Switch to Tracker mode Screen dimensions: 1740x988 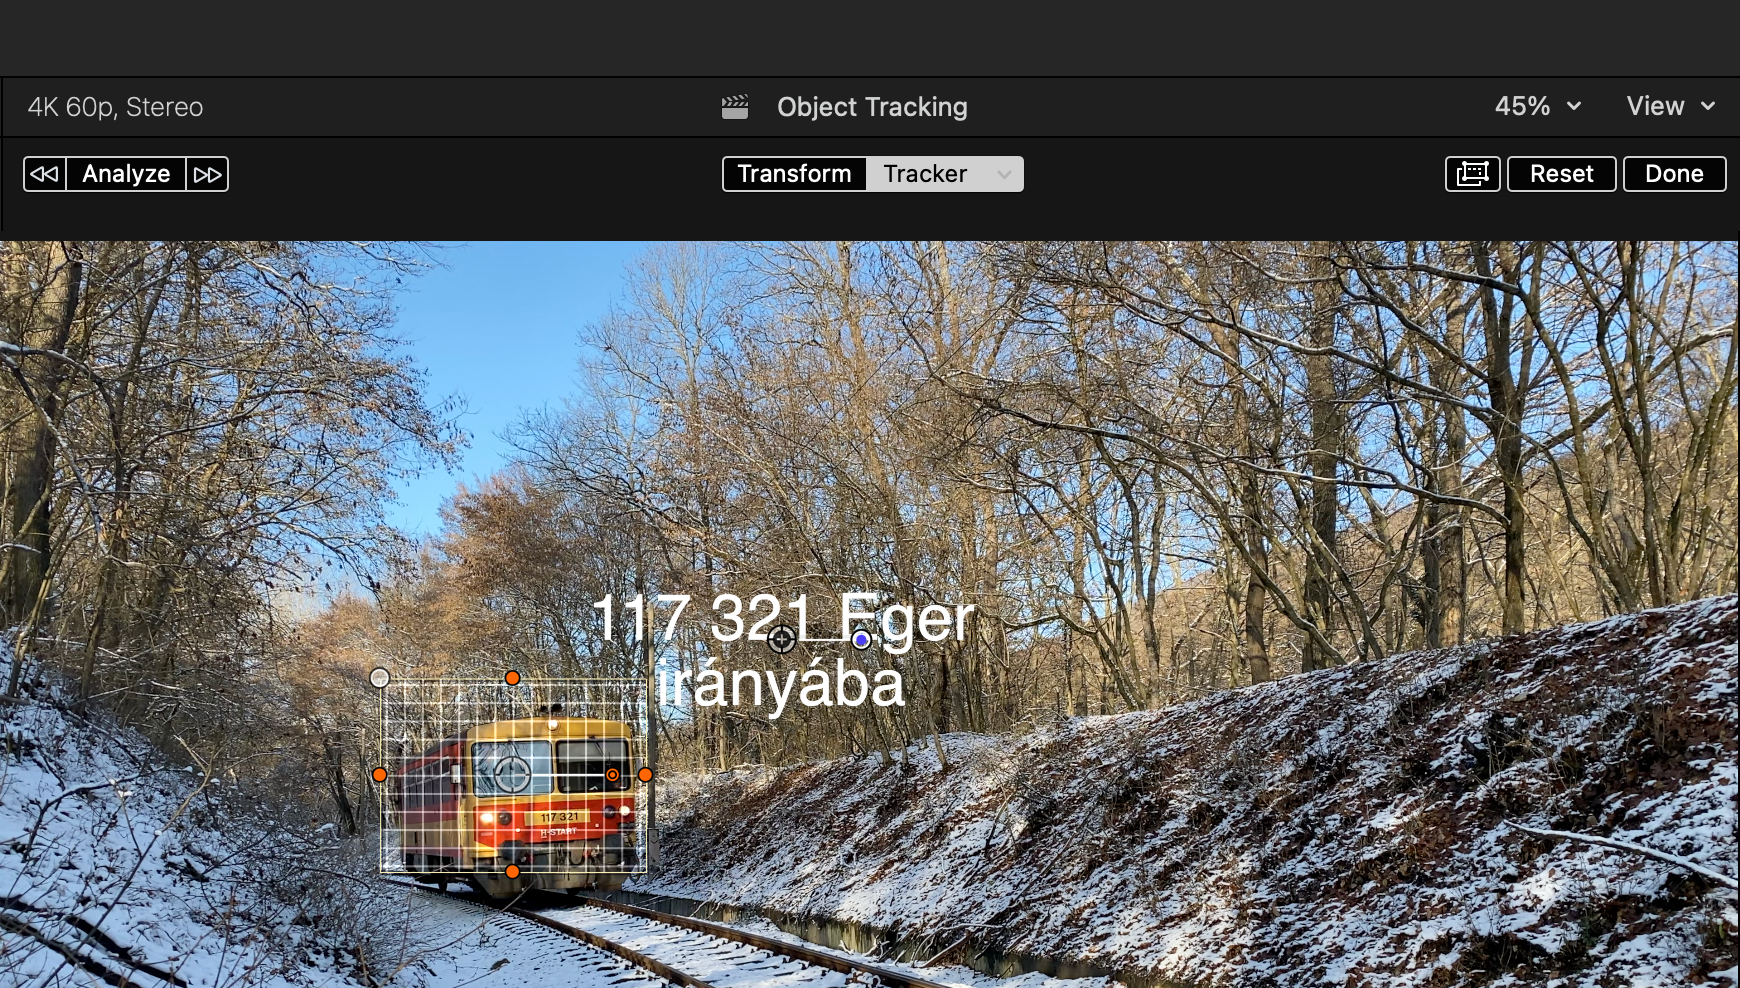[x=925, y=174]
